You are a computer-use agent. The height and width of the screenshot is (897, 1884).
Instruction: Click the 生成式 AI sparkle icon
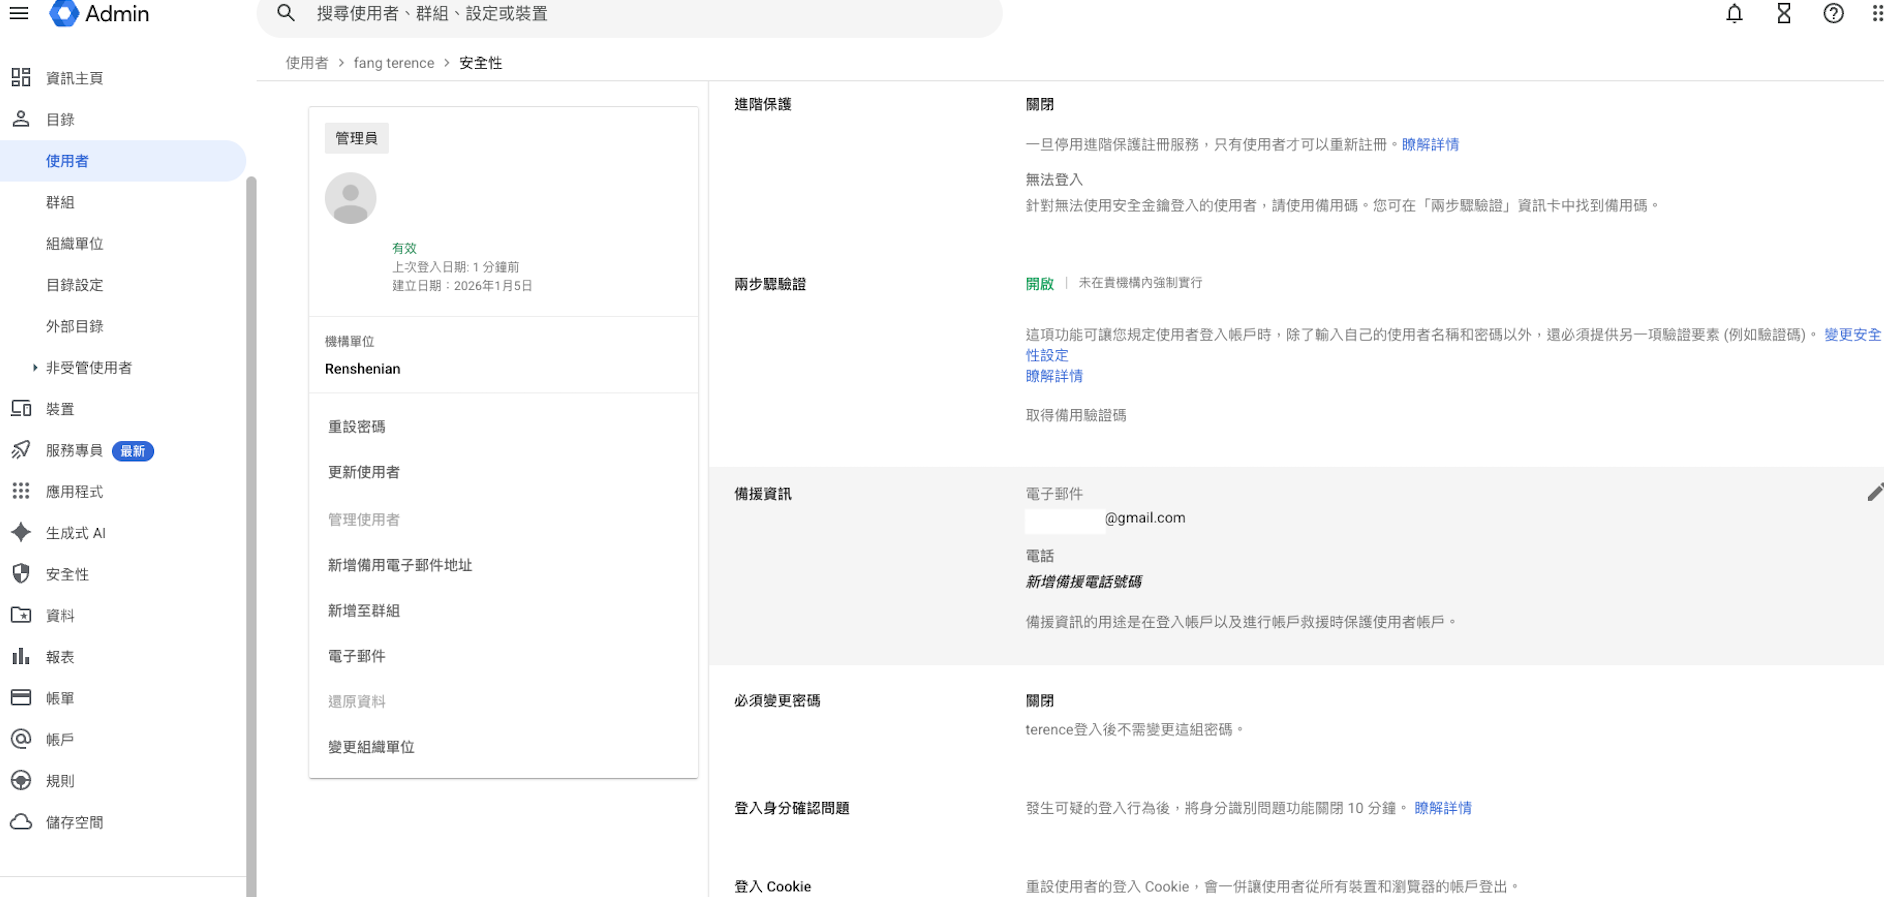[21, 533]
